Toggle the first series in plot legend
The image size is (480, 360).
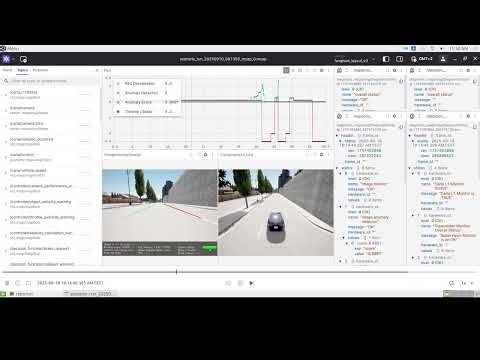[139, 83]
